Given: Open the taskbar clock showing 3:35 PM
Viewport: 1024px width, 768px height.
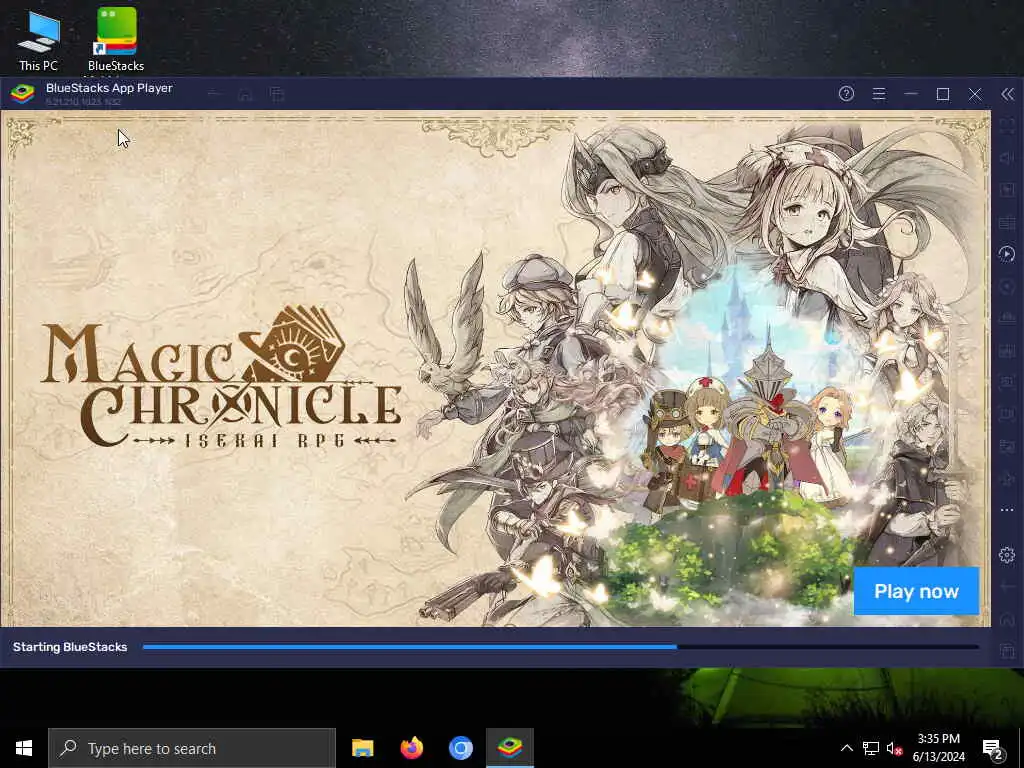Looking at the screenshot, I should coord(938,748).
